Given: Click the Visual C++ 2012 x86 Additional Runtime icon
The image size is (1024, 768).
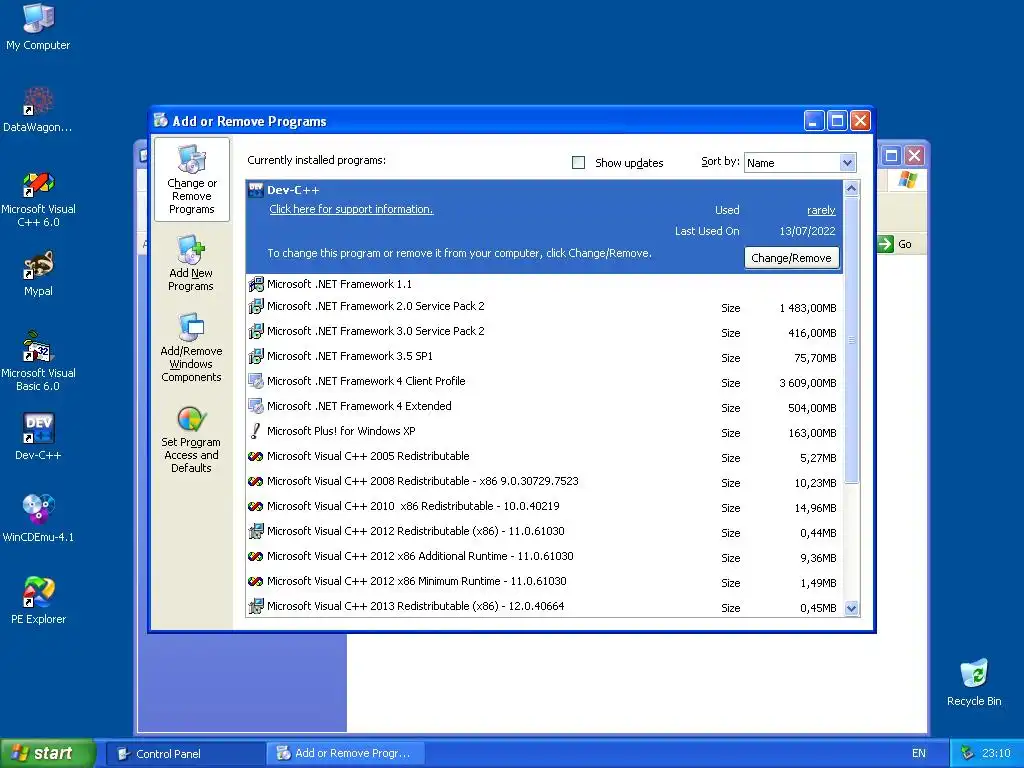Looking at the screenshot, I should (x=256, y=556).
